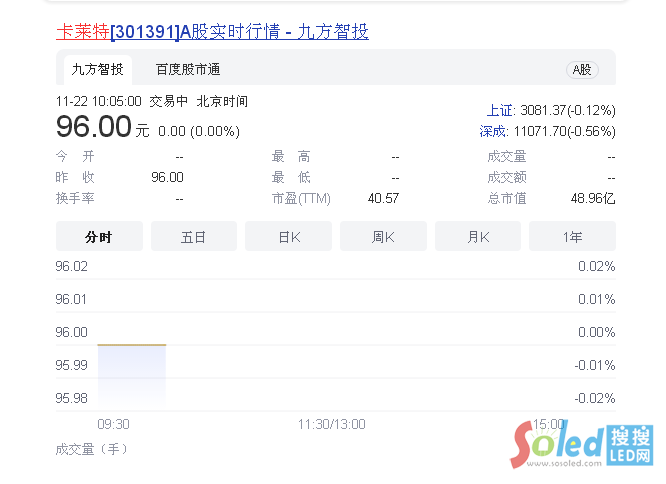
Task: Show the 五日 chart view
Action: 193,237
